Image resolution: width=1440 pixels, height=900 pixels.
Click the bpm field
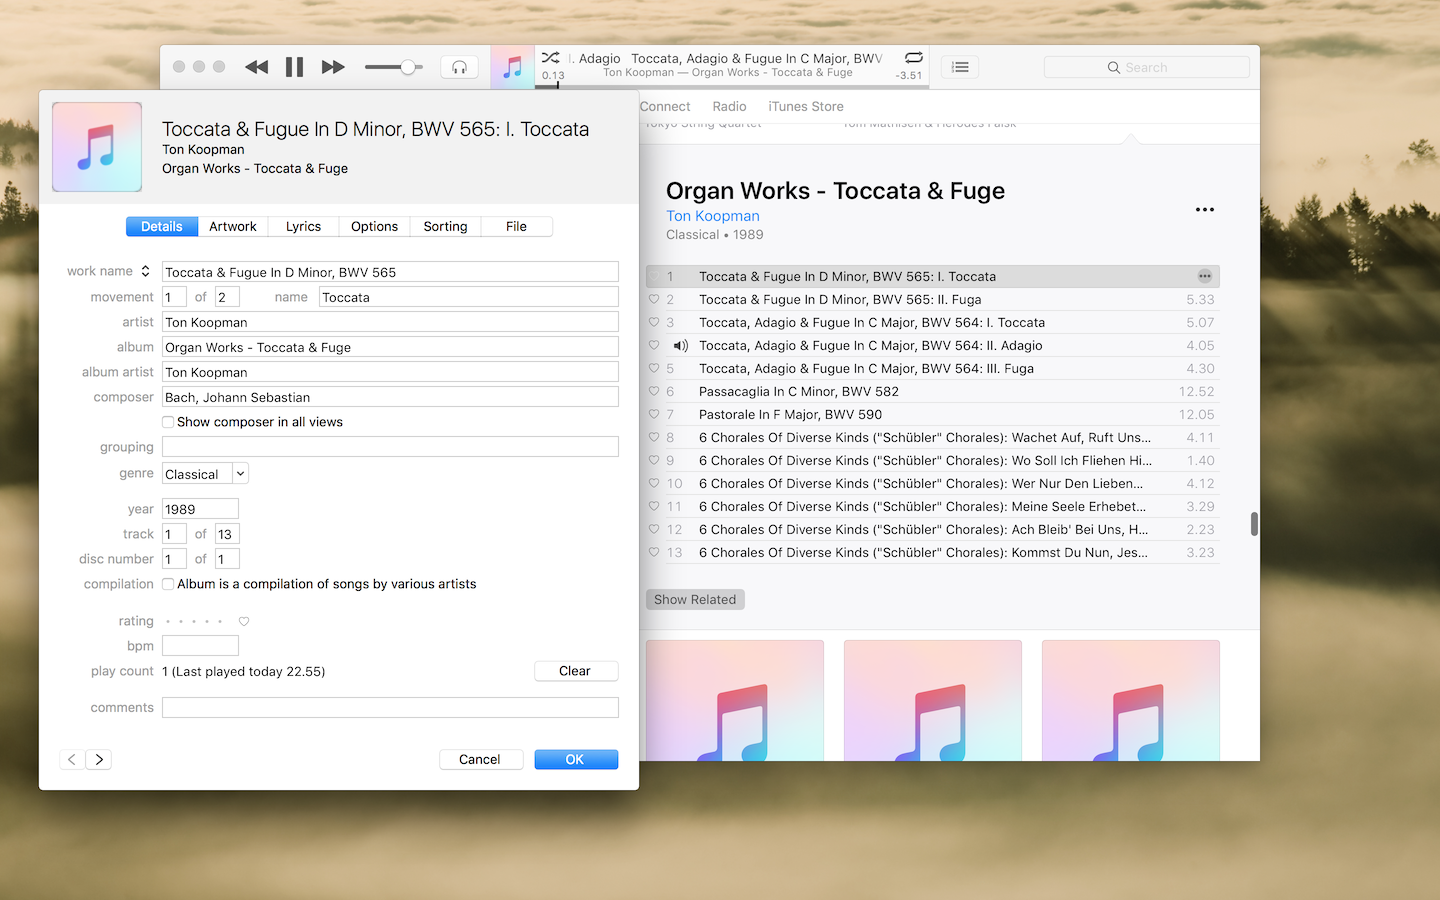point(200,646)
